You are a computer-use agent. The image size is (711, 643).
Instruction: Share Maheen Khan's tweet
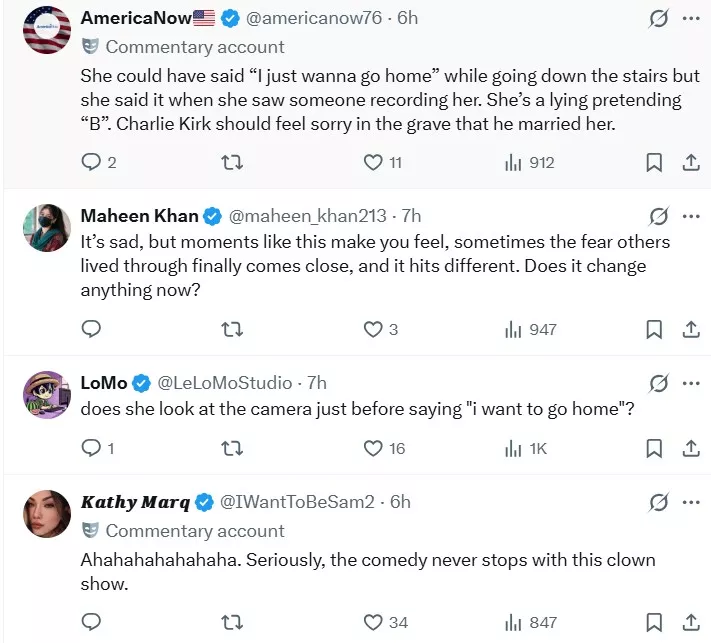pyautogui.click(x=690, y=329)
